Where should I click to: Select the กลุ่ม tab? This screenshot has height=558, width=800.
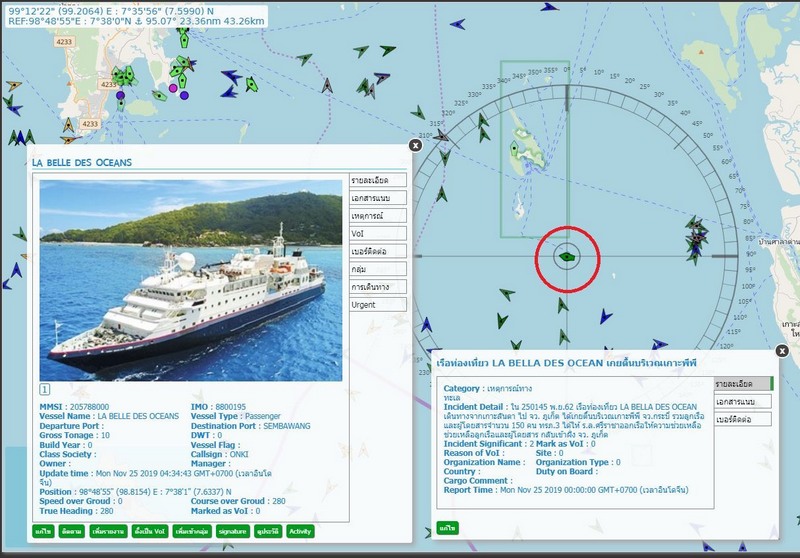378,269
